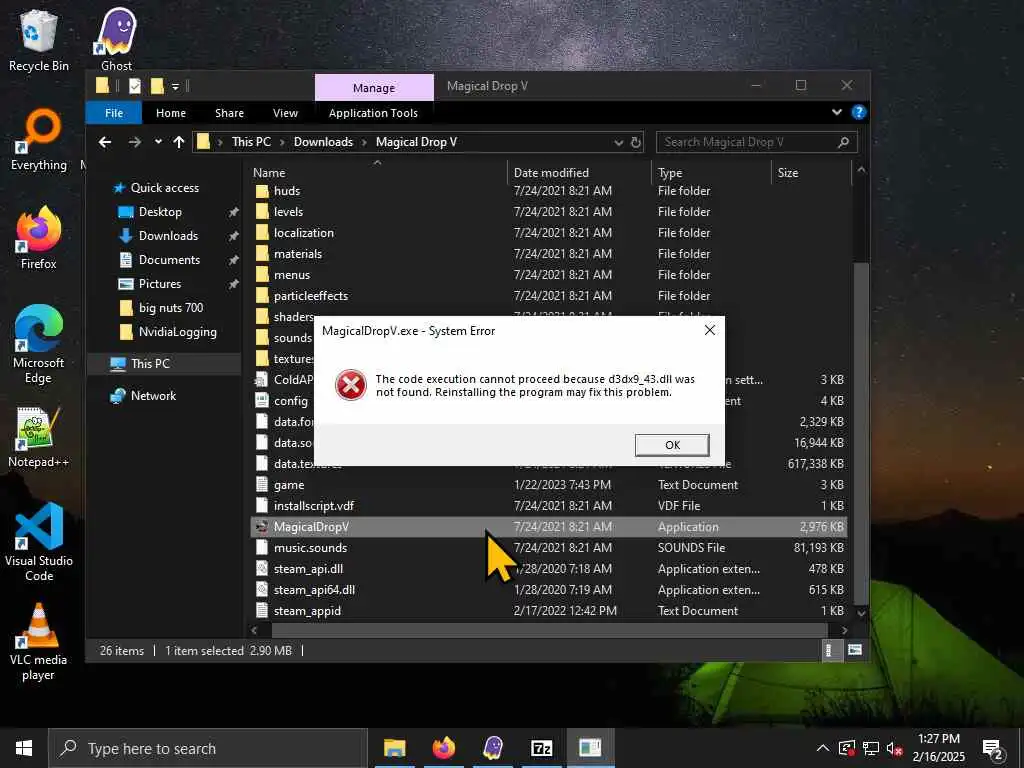Open the File menu tab
1024x768 pixels.
point(114,113)
